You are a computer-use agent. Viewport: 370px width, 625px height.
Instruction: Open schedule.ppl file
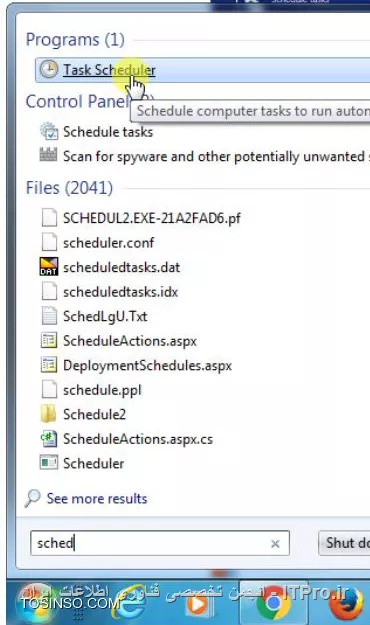pos(102,391)
